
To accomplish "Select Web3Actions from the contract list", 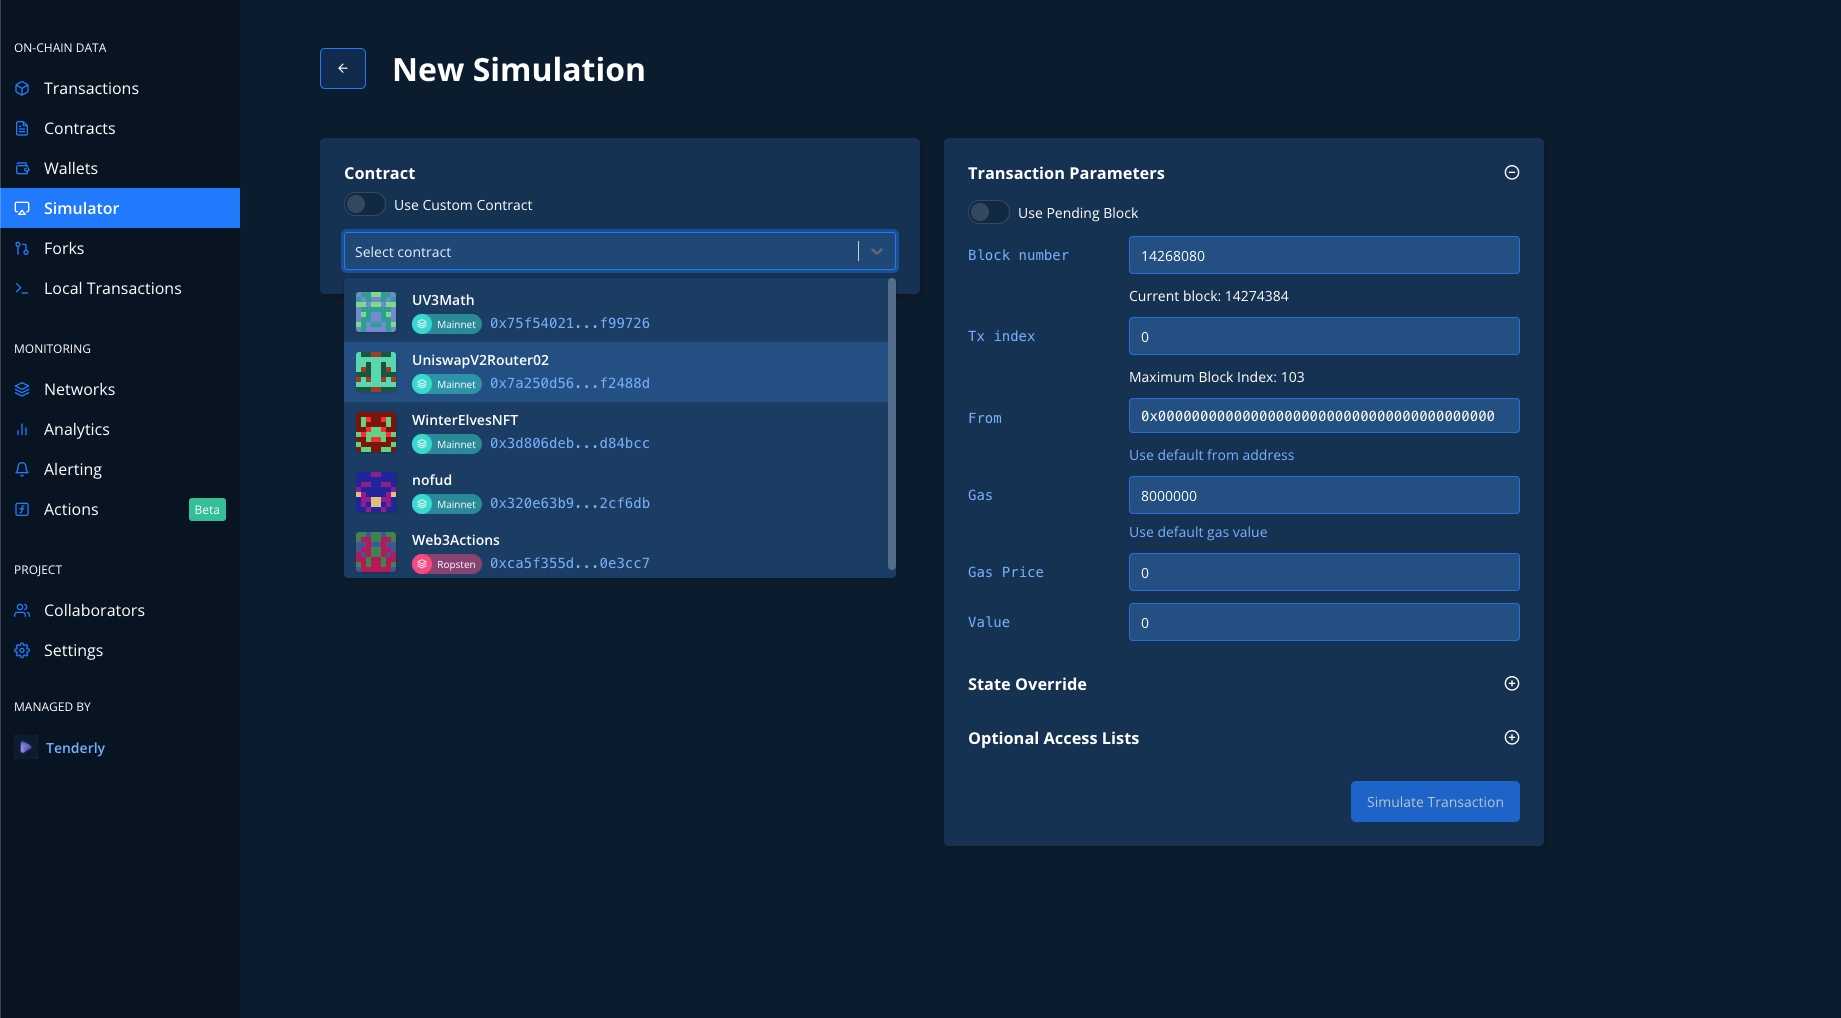I will tap(616, 550).
